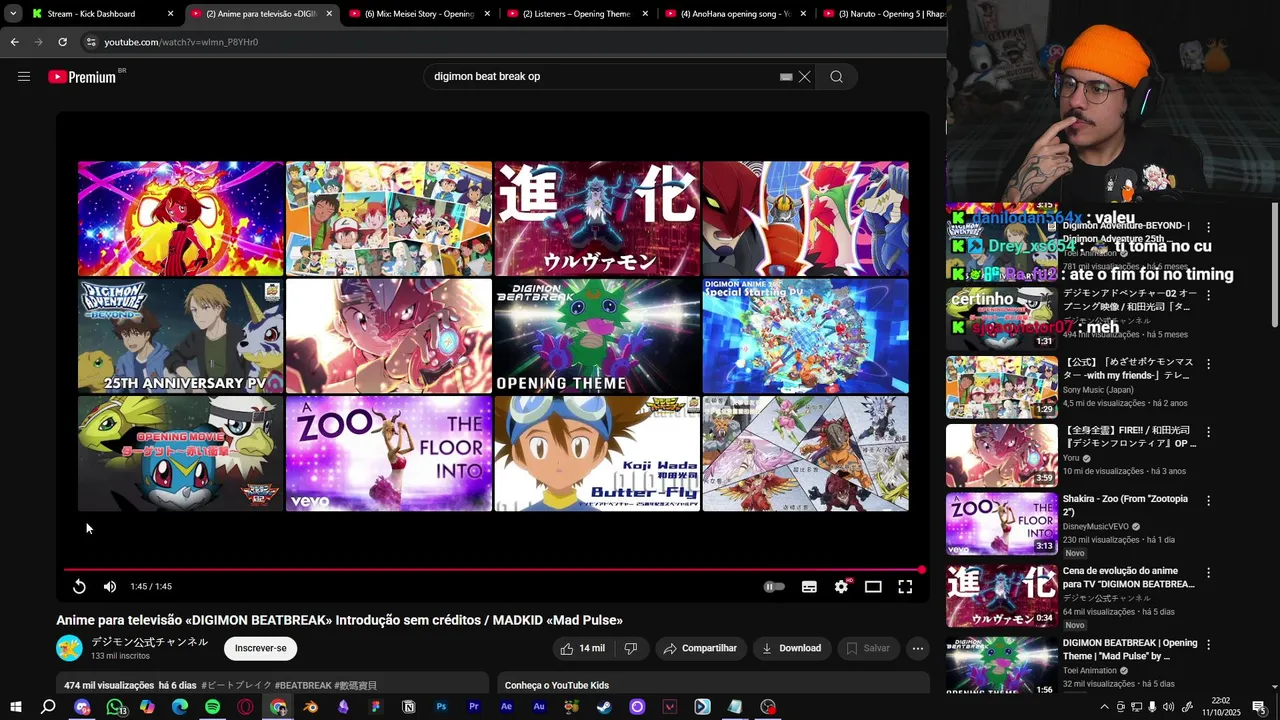Viewport: 1280px width, 720px height.
Task: Click the Salvar button
Action: (868, 648)
